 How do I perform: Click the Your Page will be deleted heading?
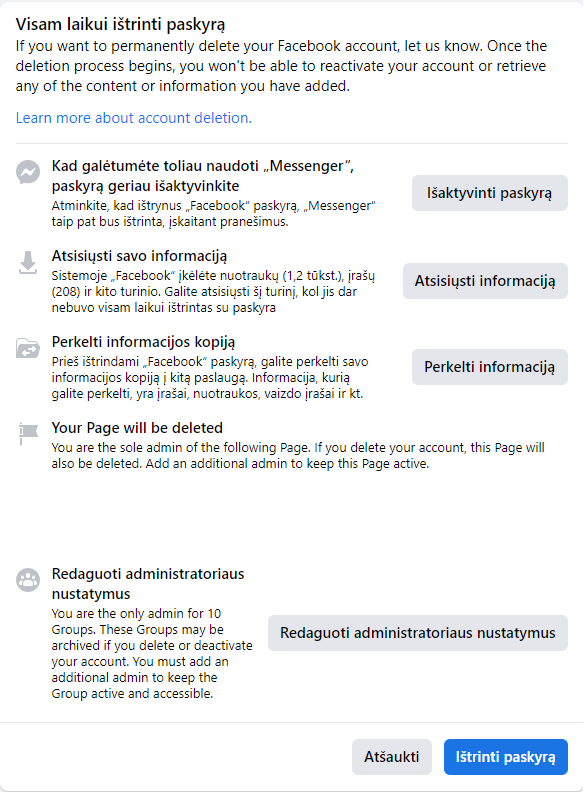pos(137,428)
